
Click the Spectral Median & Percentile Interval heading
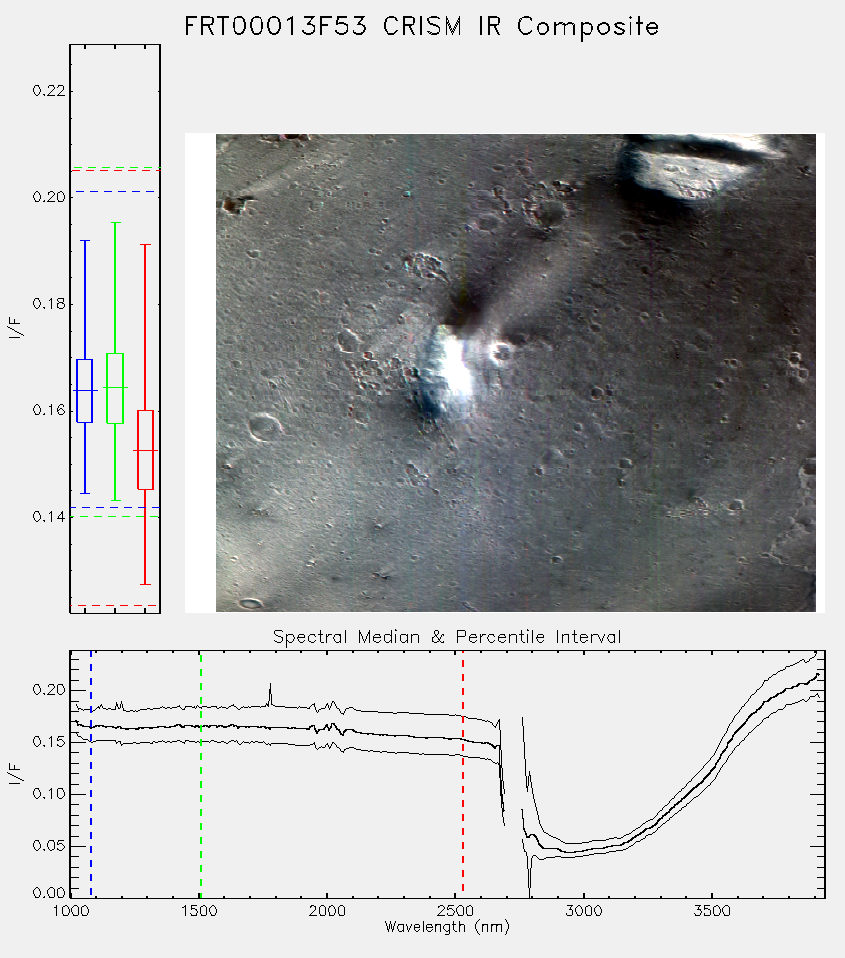[x=447, y=637]
